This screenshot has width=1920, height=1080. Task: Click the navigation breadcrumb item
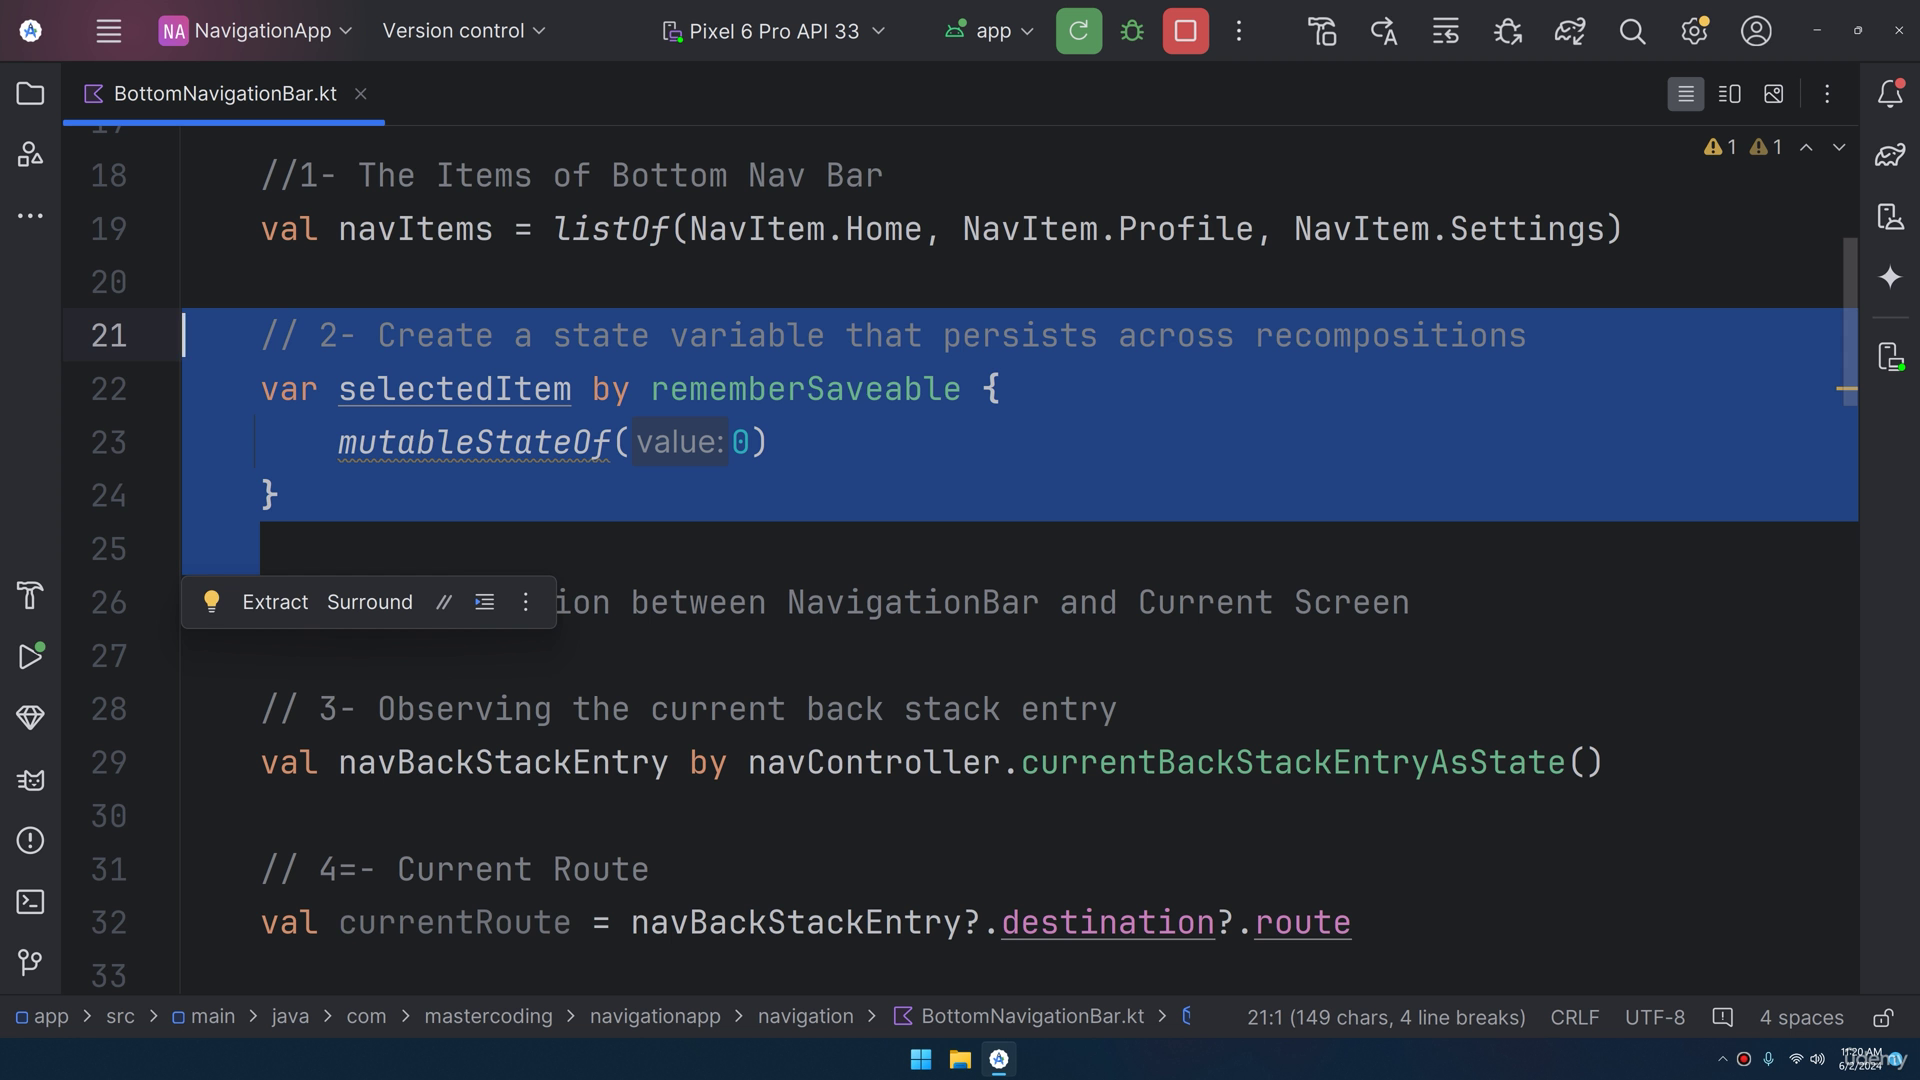(805, 1016)
